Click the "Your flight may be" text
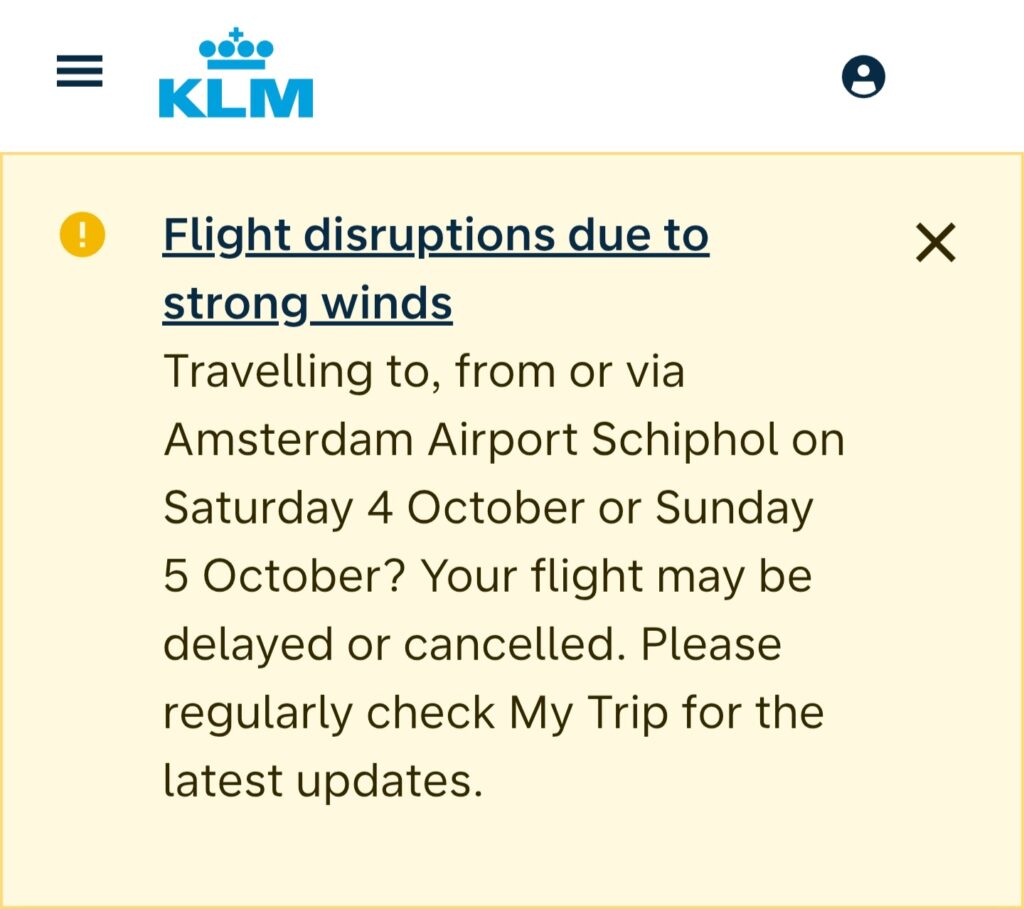1024x909 pixels. click(x=616, y=577)
